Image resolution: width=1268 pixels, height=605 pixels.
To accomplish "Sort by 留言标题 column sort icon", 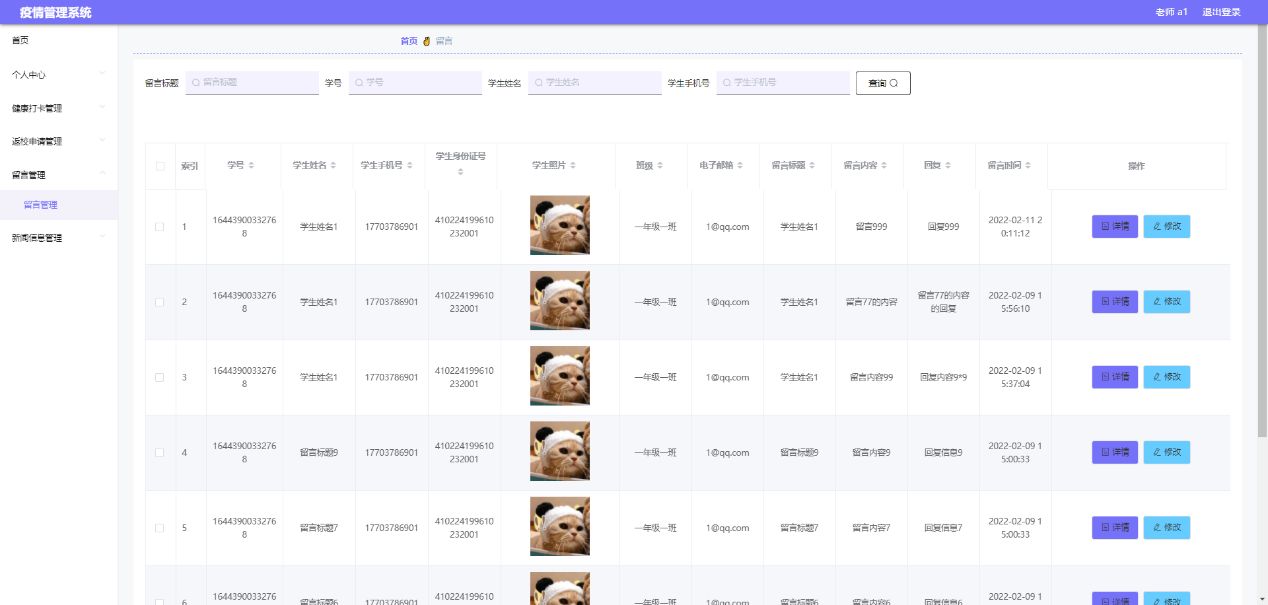I will pyautogui.click(x=813, y=165).
